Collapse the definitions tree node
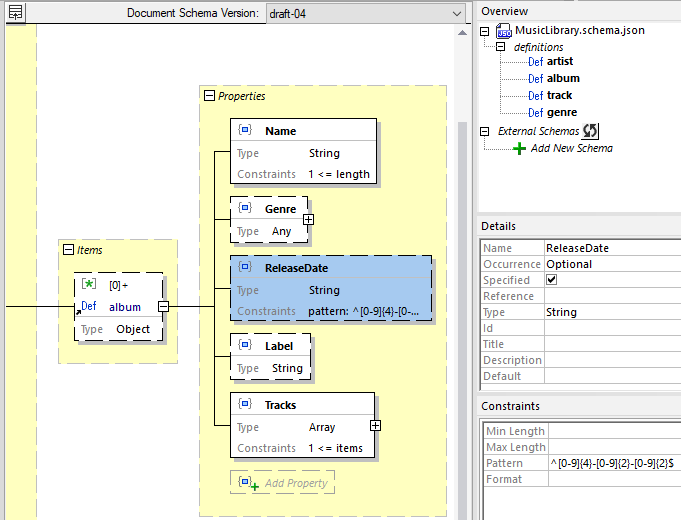Viewport: 681px width, 520px height. coord(501,47)
